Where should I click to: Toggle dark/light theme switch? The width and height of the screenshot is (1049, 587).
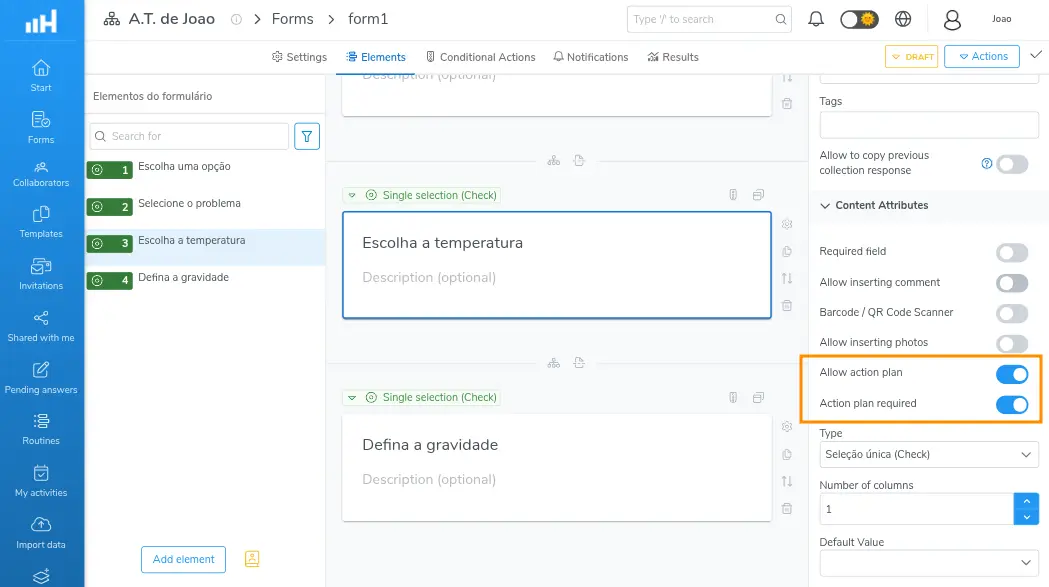pyautogui.click(x=859, y=19)
